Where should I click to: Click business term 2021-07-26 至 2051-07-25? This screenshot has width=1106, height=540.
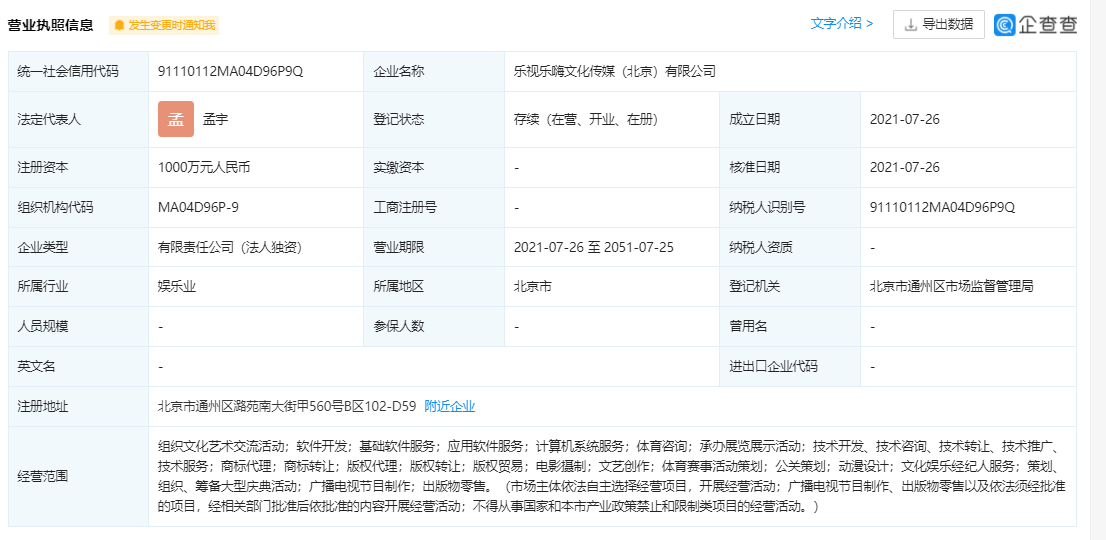click(594, 247)
